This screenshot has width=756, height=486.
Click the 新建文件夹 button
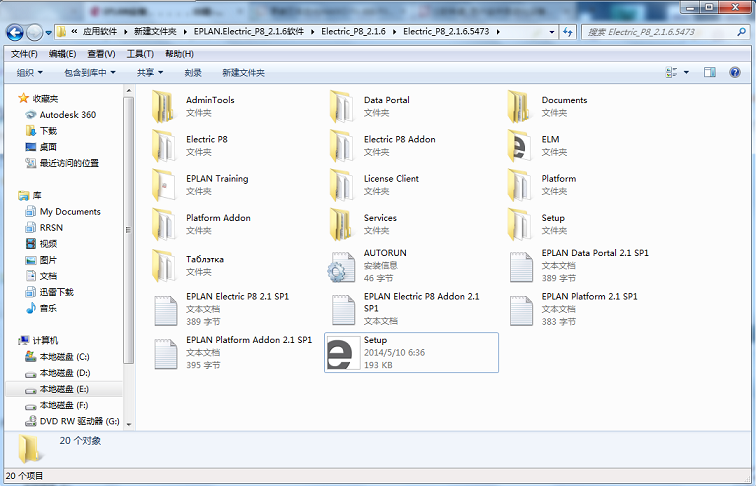point(243,72)
